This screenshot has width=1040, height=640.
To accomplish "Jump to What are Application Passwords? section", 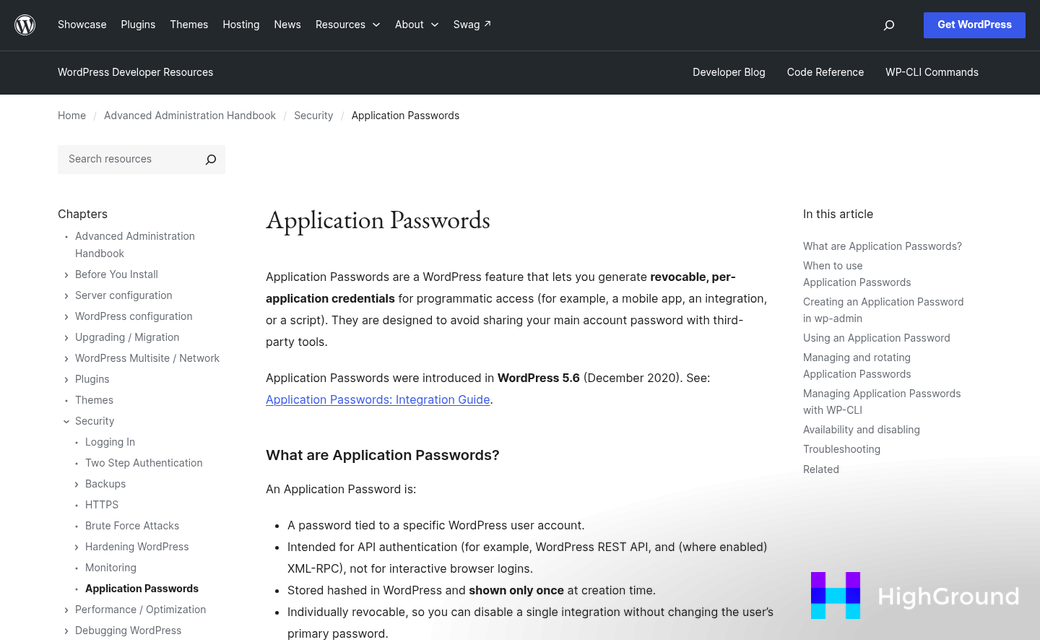I will click(882, 246).
